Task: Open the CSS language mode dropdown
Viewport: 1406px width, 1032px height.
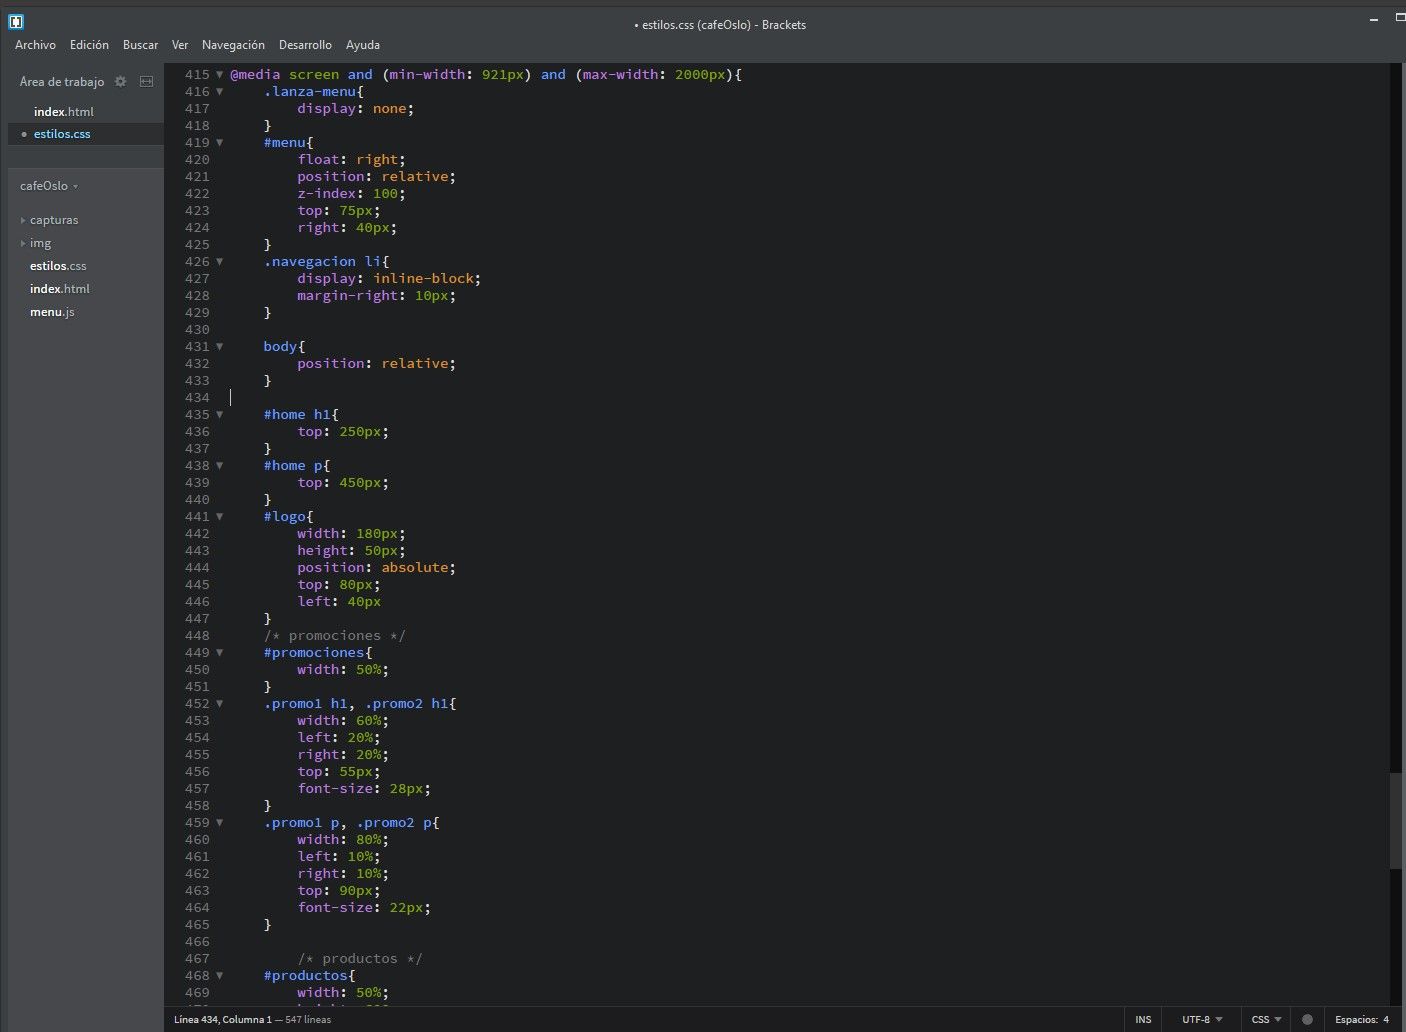Action: click(1266, 1019)
